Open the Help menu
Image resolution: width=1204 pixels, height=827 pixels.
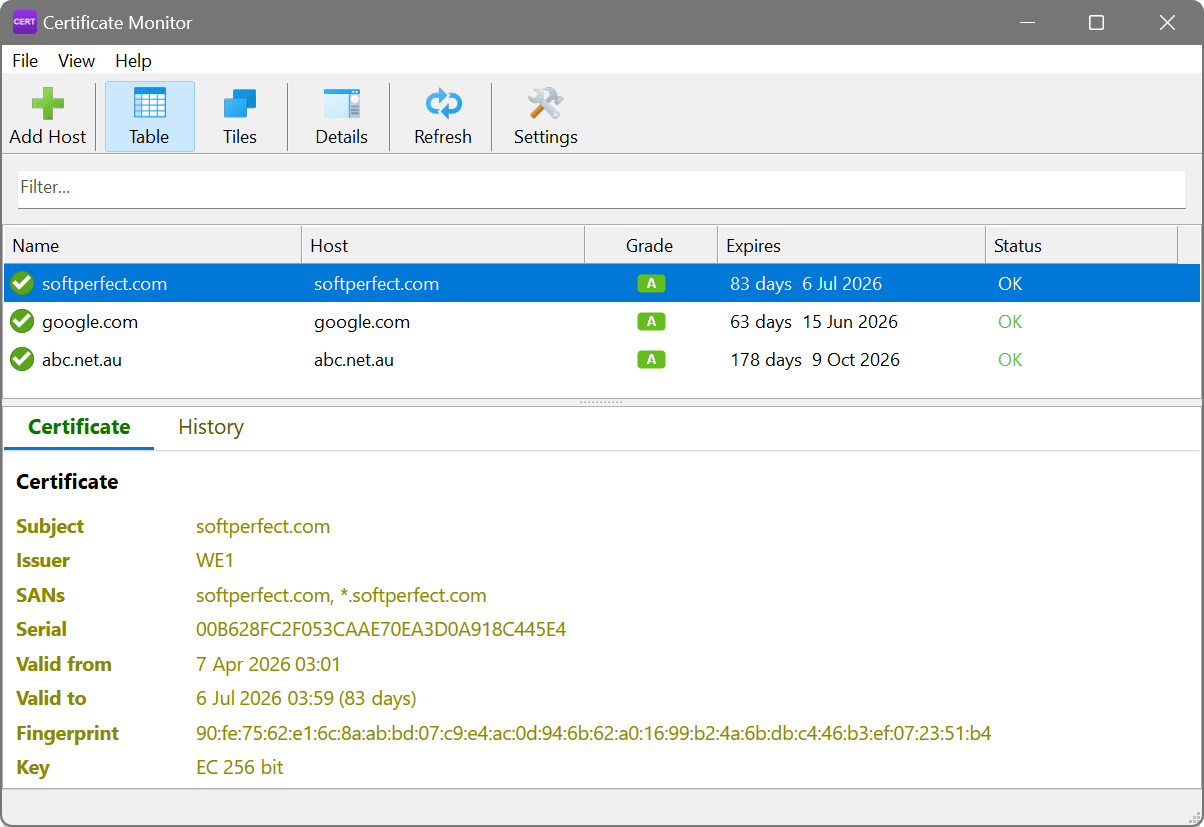pos(133,61)
